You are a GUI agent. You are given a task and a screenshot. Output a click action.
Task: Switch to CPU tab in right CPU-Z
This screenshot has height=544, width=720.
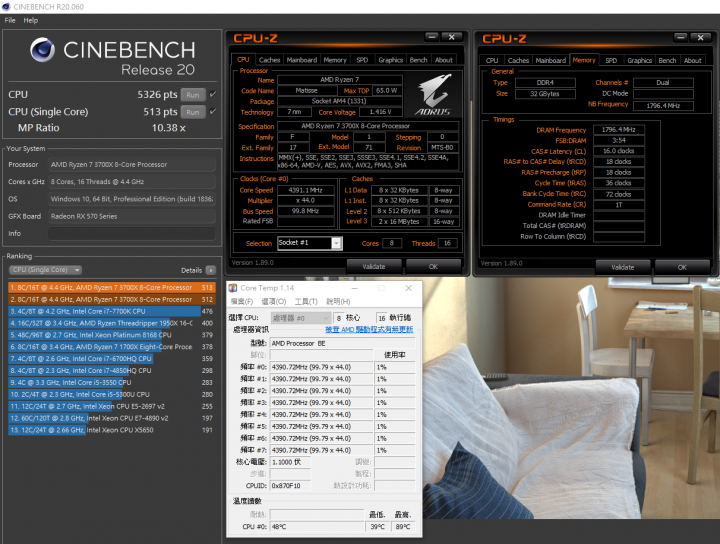[492, 60]
